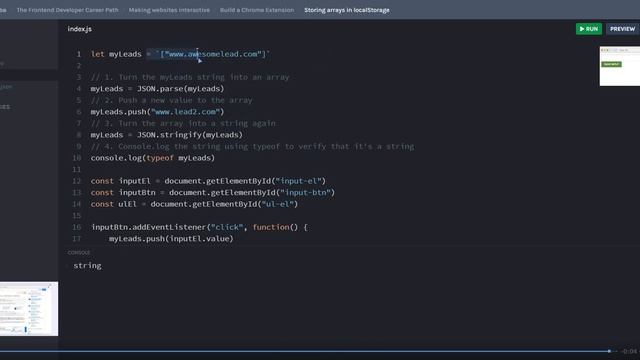Image resolution: width=640 pixels, height=360 pixels.
Task: Select Storing arrays in localStorage breadcrumb
Action: 347,10
